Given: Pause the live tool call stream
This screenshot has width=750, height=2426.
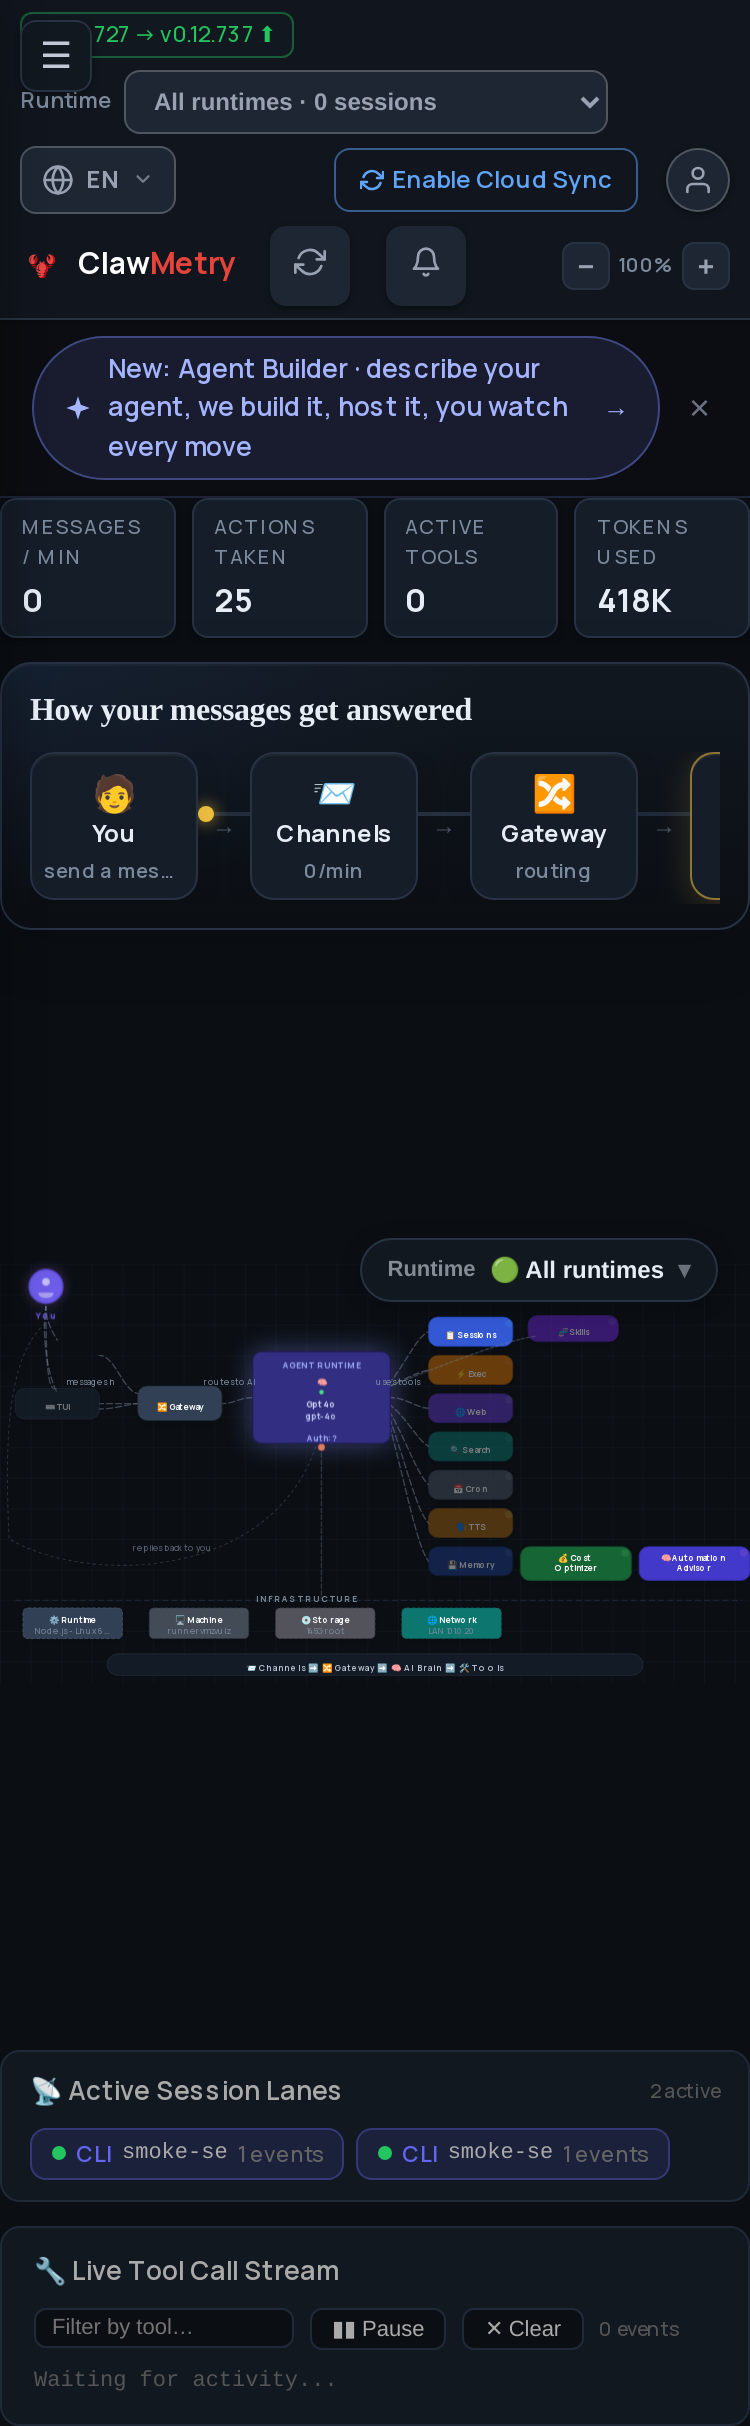Looking at the screenshot, I should point(378,2328).
